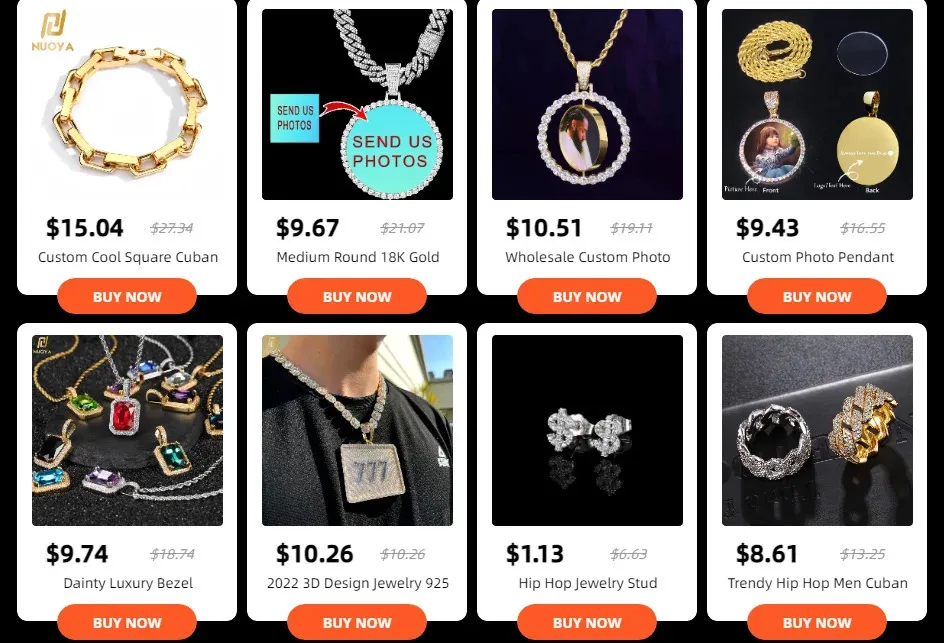Buy the $1.13 Hip Hop Jewelry Stud

point(587,623)
